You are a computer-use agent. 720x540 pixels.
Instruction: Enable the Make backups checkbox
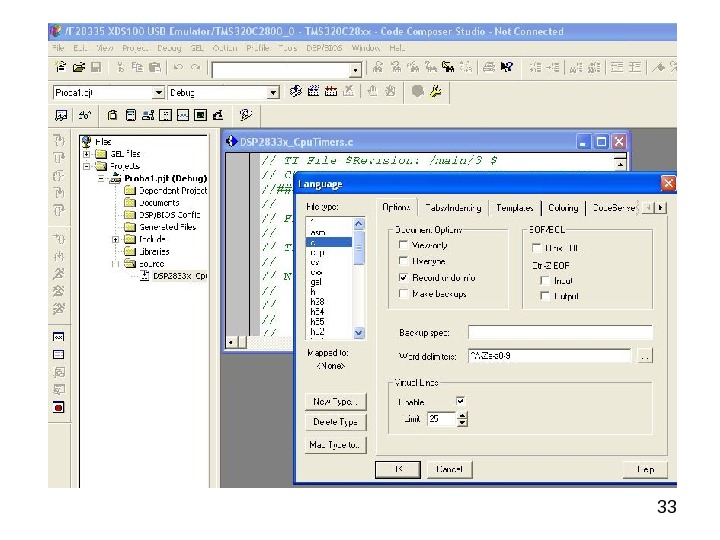(x=403, y=293)
